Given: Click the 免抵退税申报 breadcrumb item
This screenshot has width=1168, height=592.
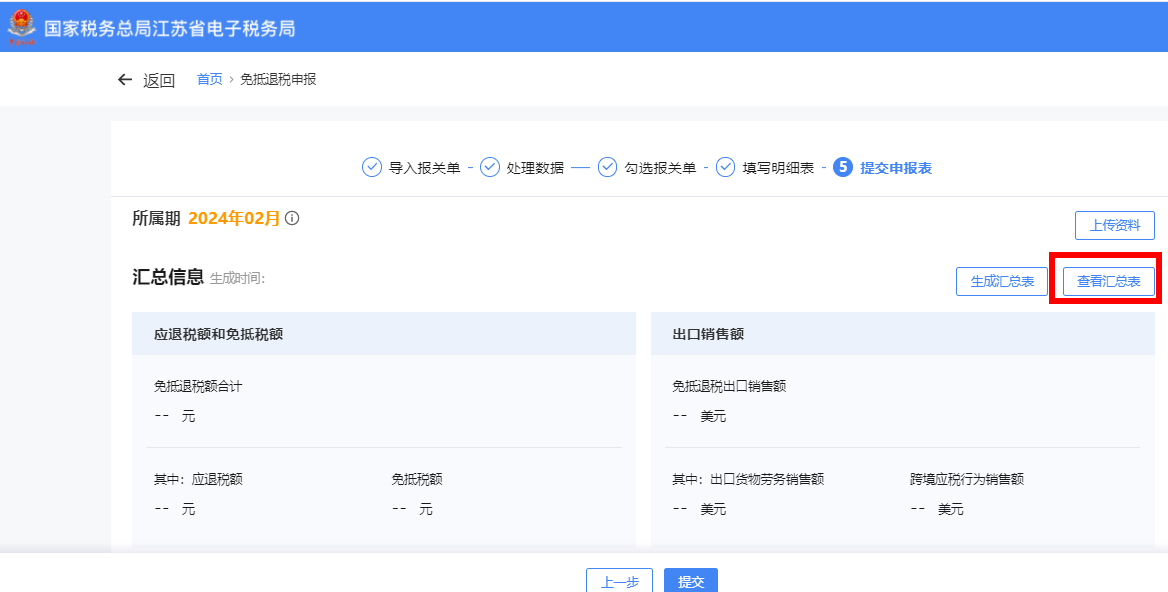Looking at the screenshot, I should pos(278,79).
